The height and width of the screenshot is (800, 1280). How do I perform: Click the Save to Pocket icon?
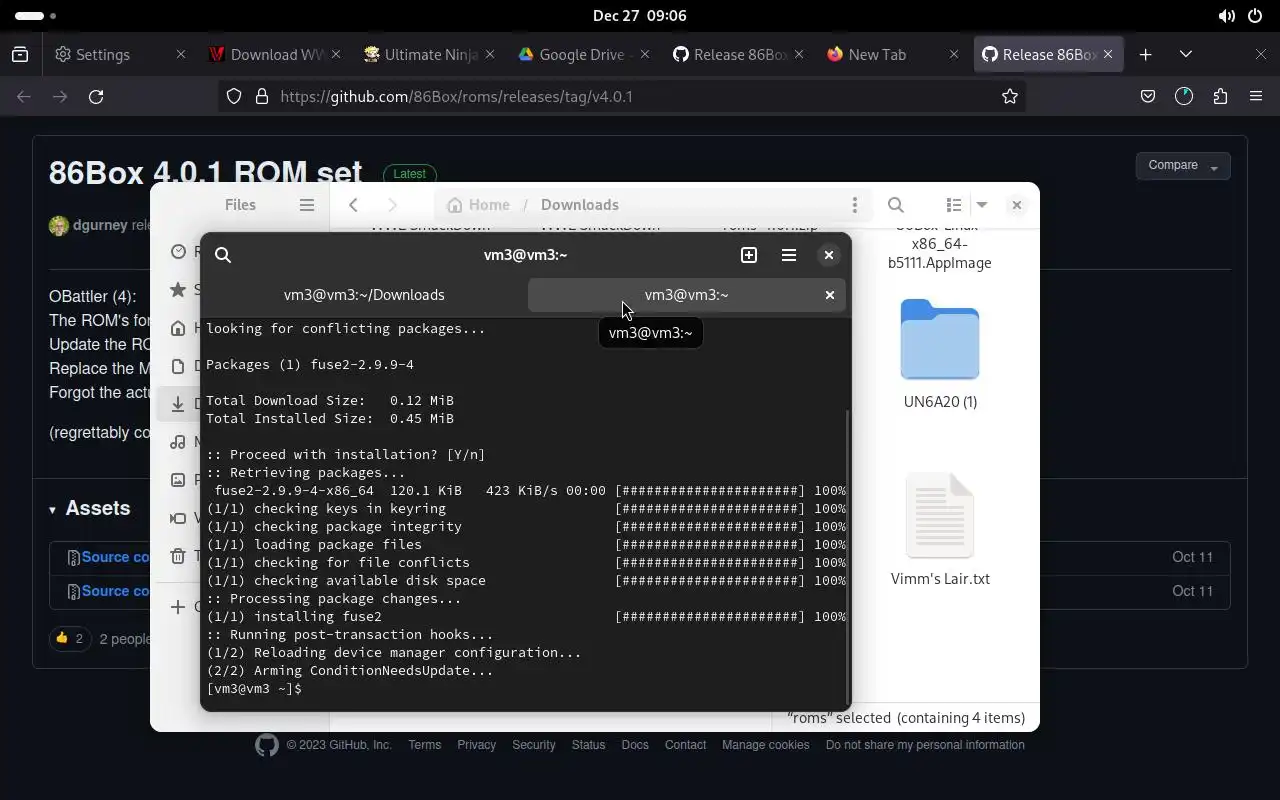1148,97
